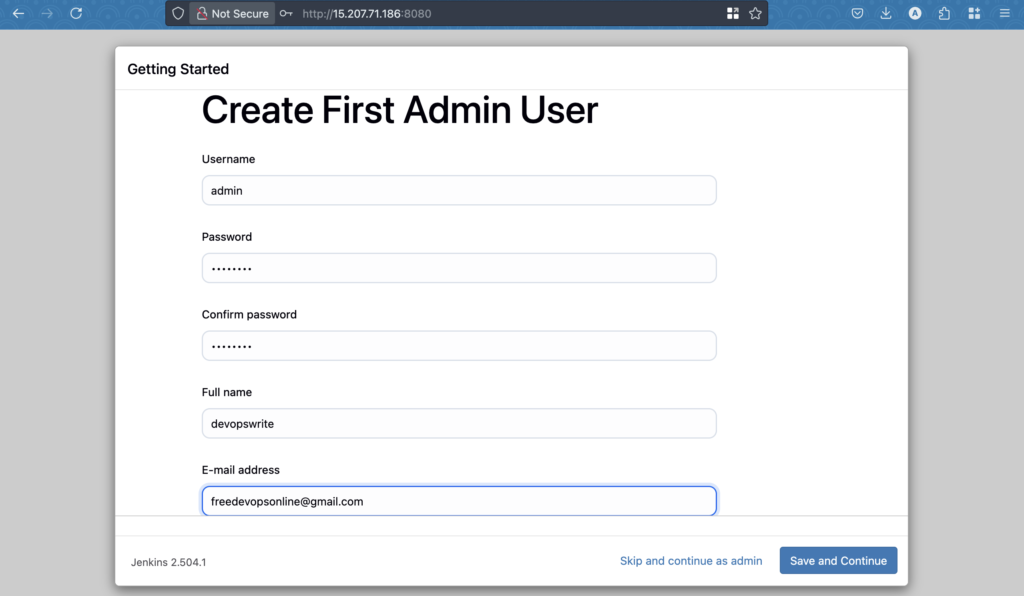The image size is (1024, 596).
Task: Click the address bar URL 15.207.71.186:8080
Action: [366, 13]
